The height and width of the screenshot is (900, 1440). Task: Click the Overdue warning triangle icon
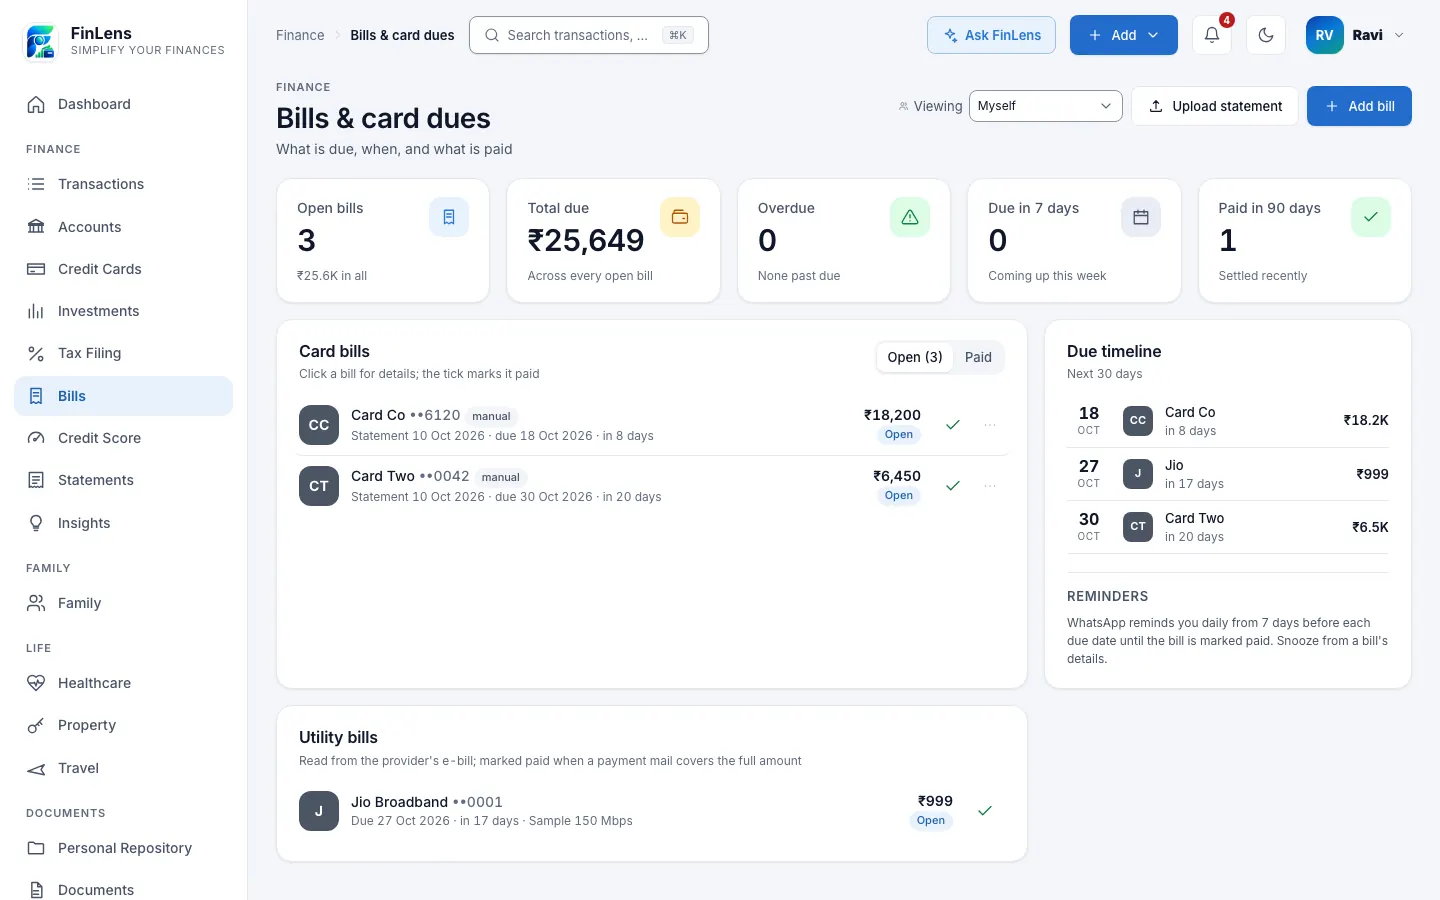[x=910, y=217]
